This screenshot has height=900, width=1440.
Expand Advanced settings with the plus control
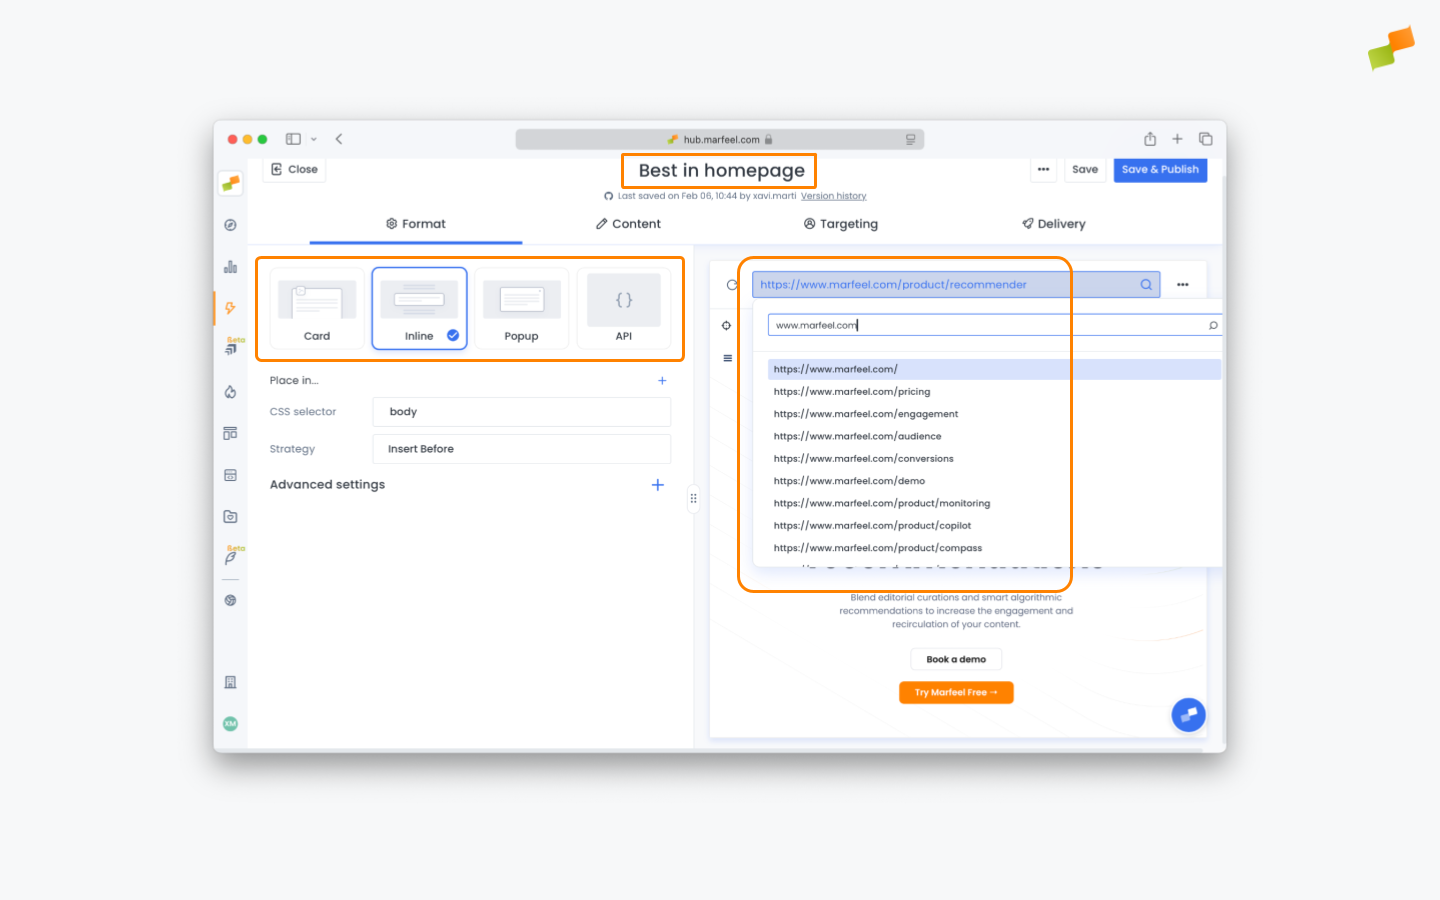coord(657,484)
